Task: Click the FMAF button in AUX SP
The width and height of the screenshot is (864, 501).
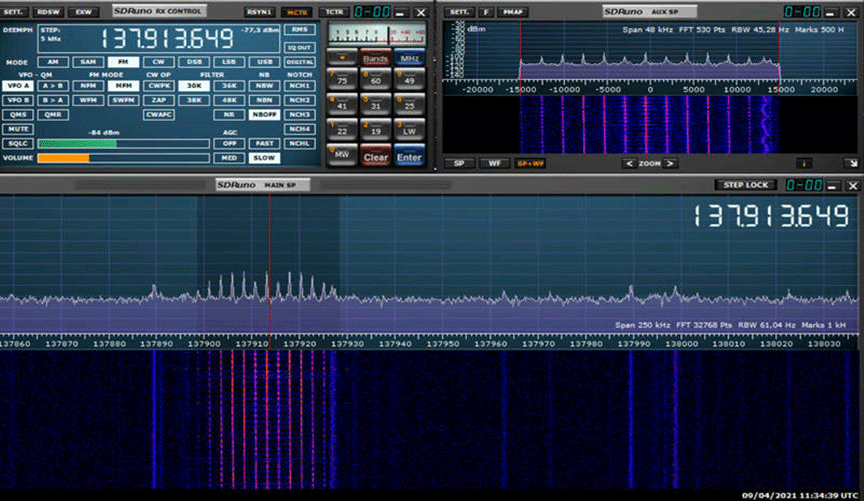Action: click(513, 12)
